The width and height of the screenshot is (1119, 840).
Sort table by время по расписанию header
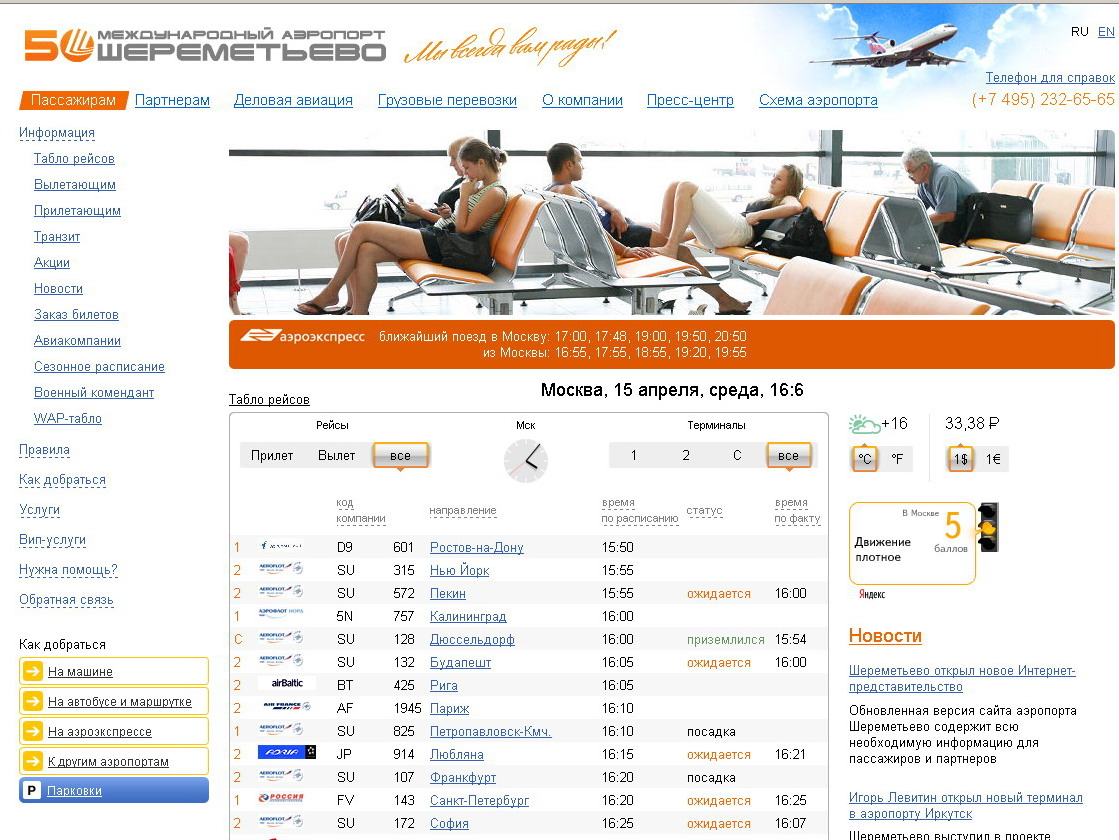click(x=640, y=511)
